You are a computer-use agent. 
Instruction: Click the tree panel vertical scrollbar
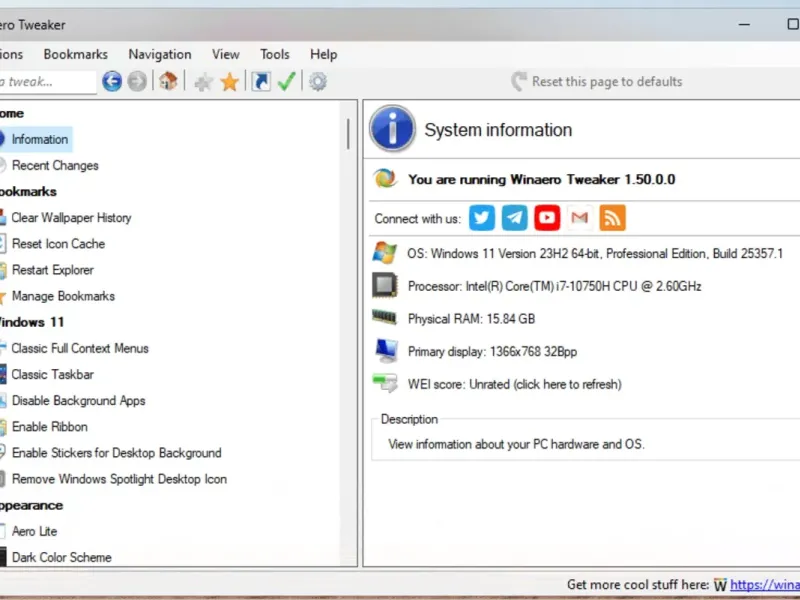[348, 134]
